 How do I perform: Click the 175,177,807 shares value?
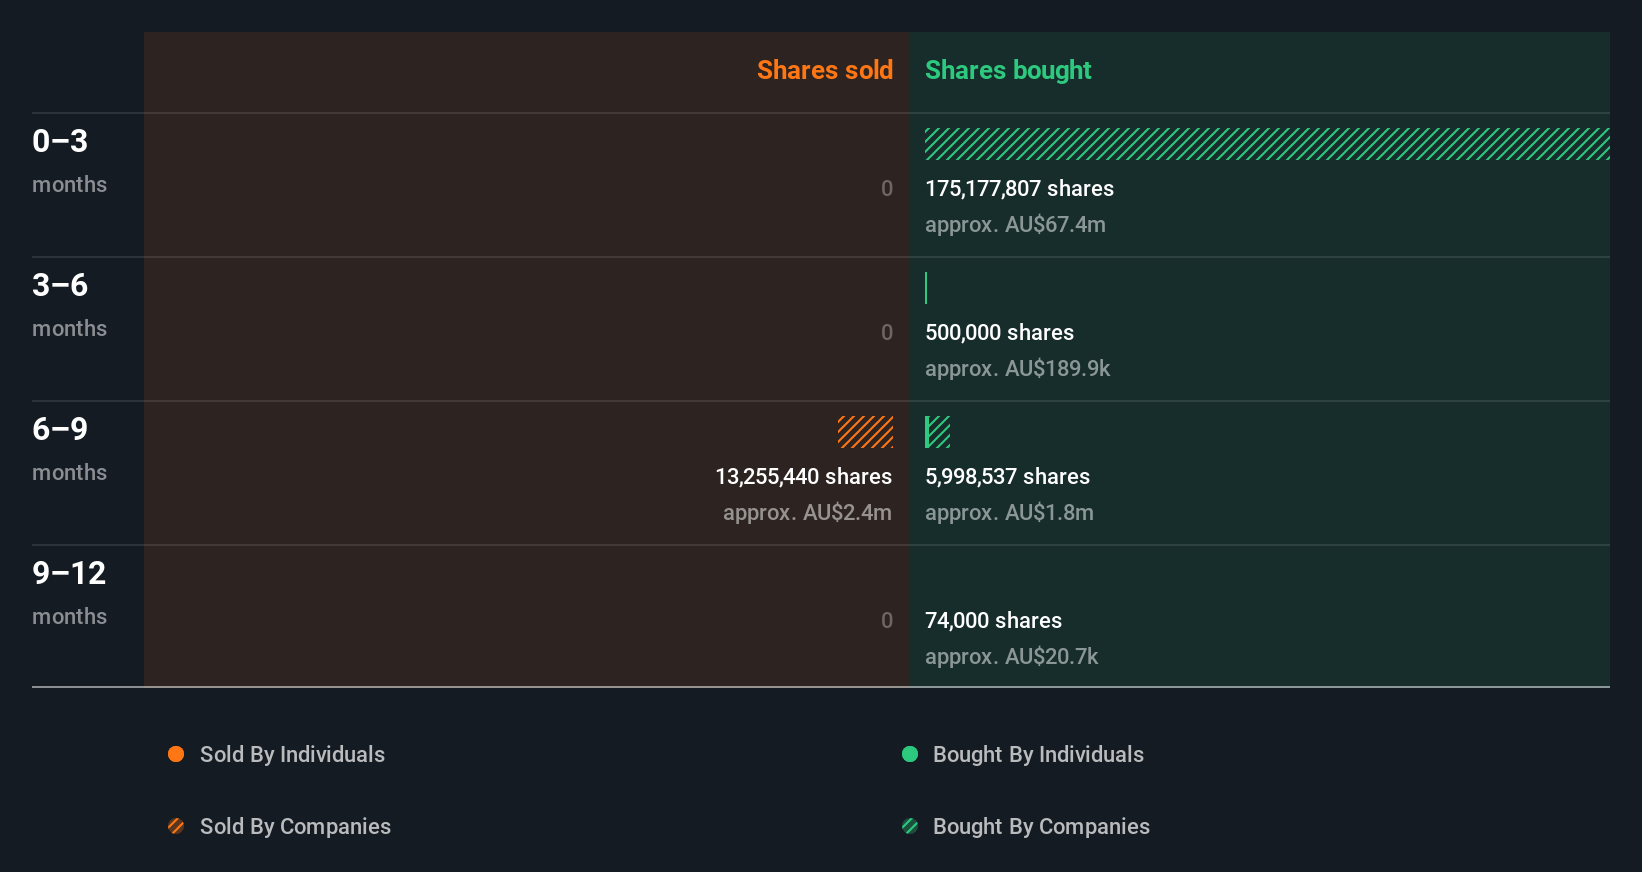click(1019, 188)
